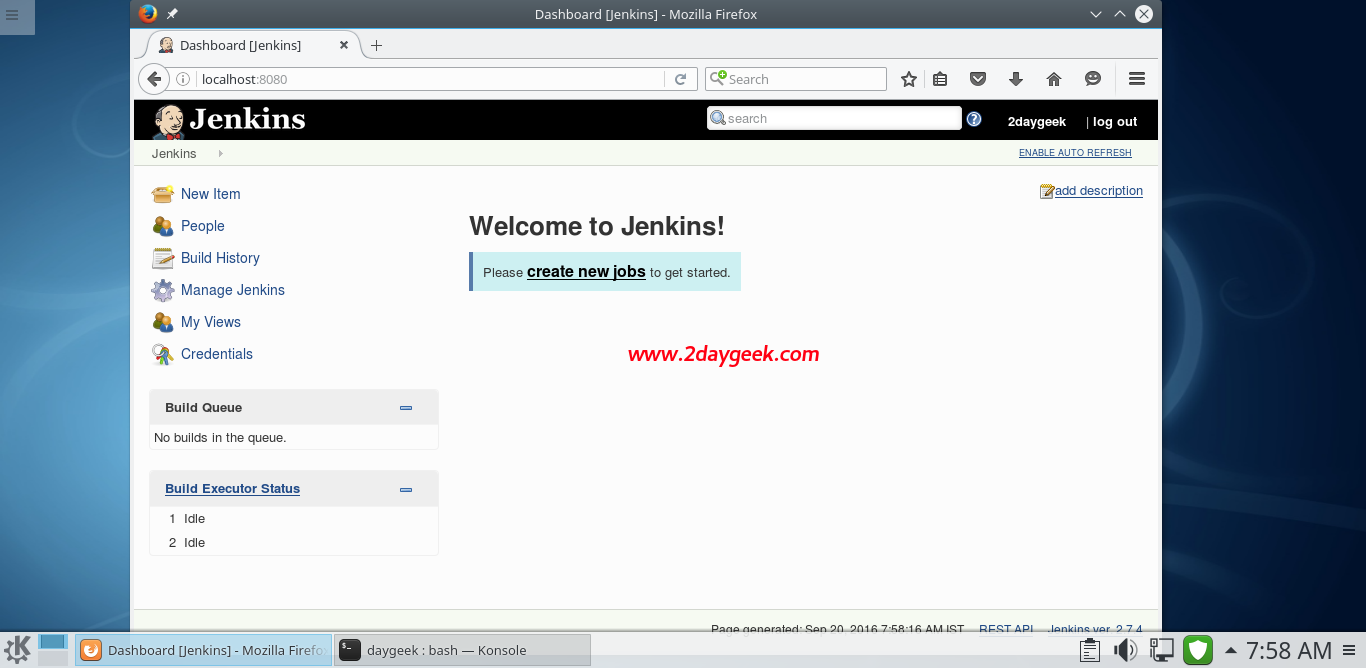Image resolution: width=1366 pixels, height=668 pixels.
Task: Open the network tray icon
Action: click(x=1161, y=650)
